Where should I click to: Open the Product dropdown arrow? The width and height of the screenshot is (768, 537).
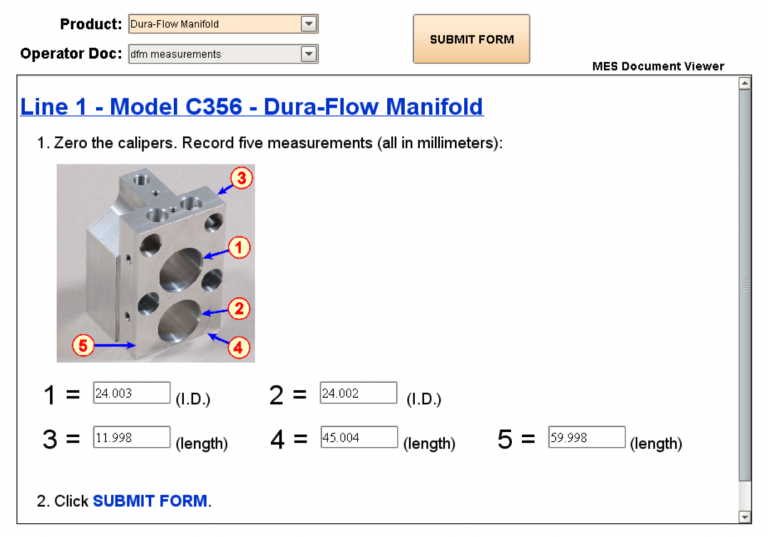(309, 24)
